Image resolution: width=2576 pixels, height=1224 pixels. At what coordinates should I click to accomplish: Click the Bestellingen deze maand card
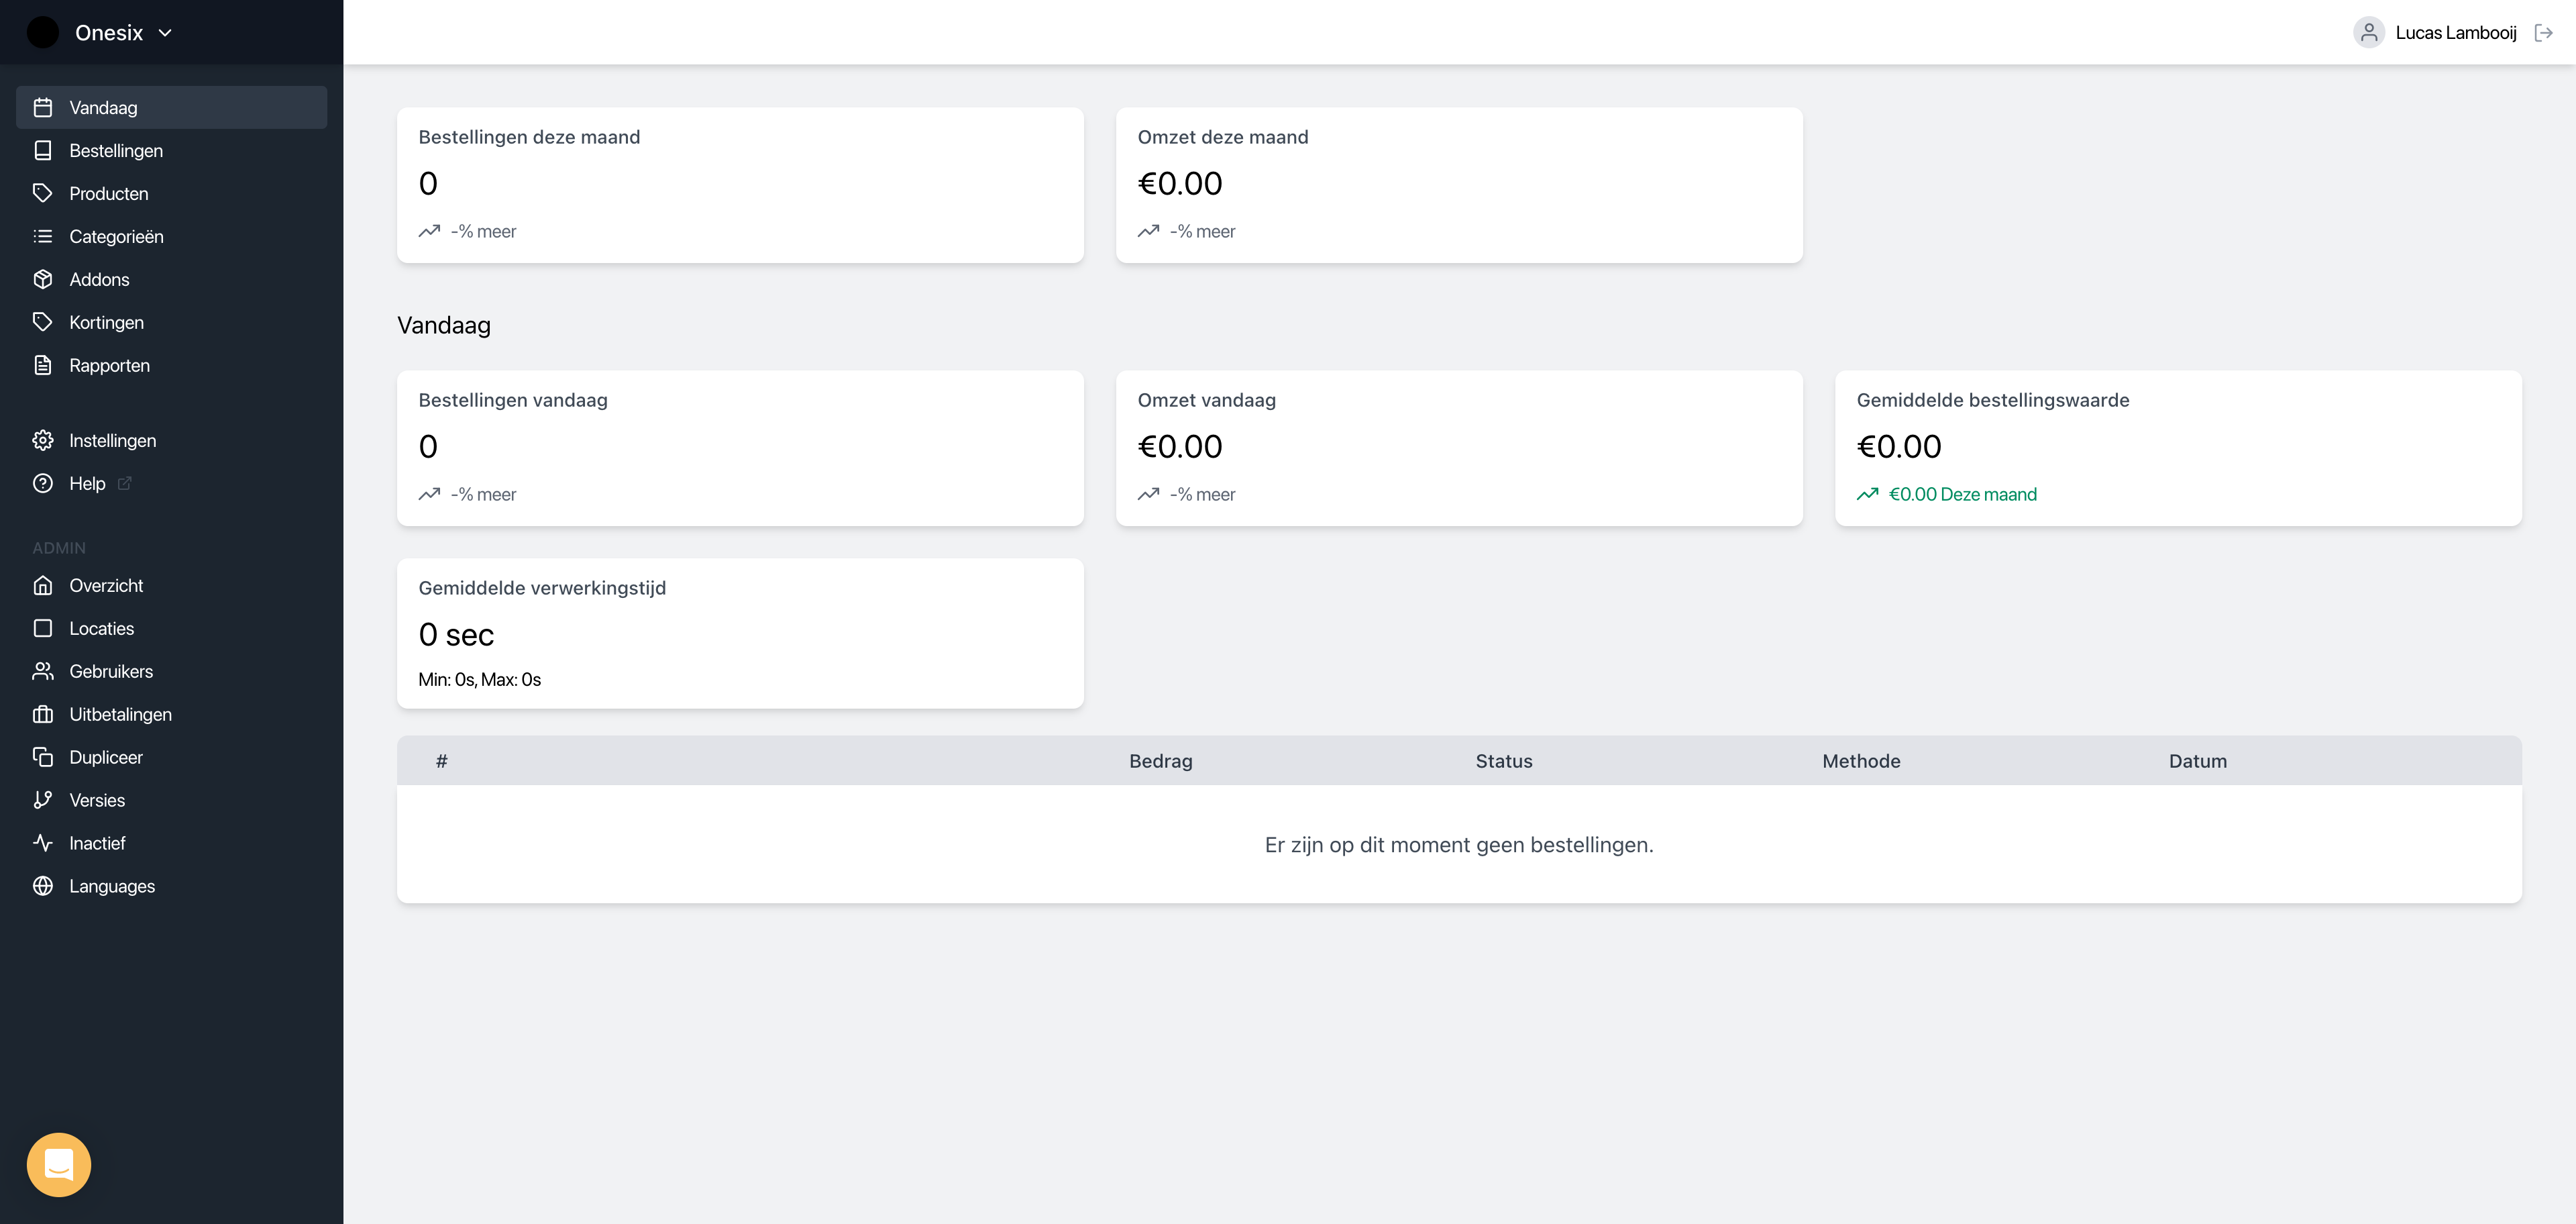[x=740, y=185]
